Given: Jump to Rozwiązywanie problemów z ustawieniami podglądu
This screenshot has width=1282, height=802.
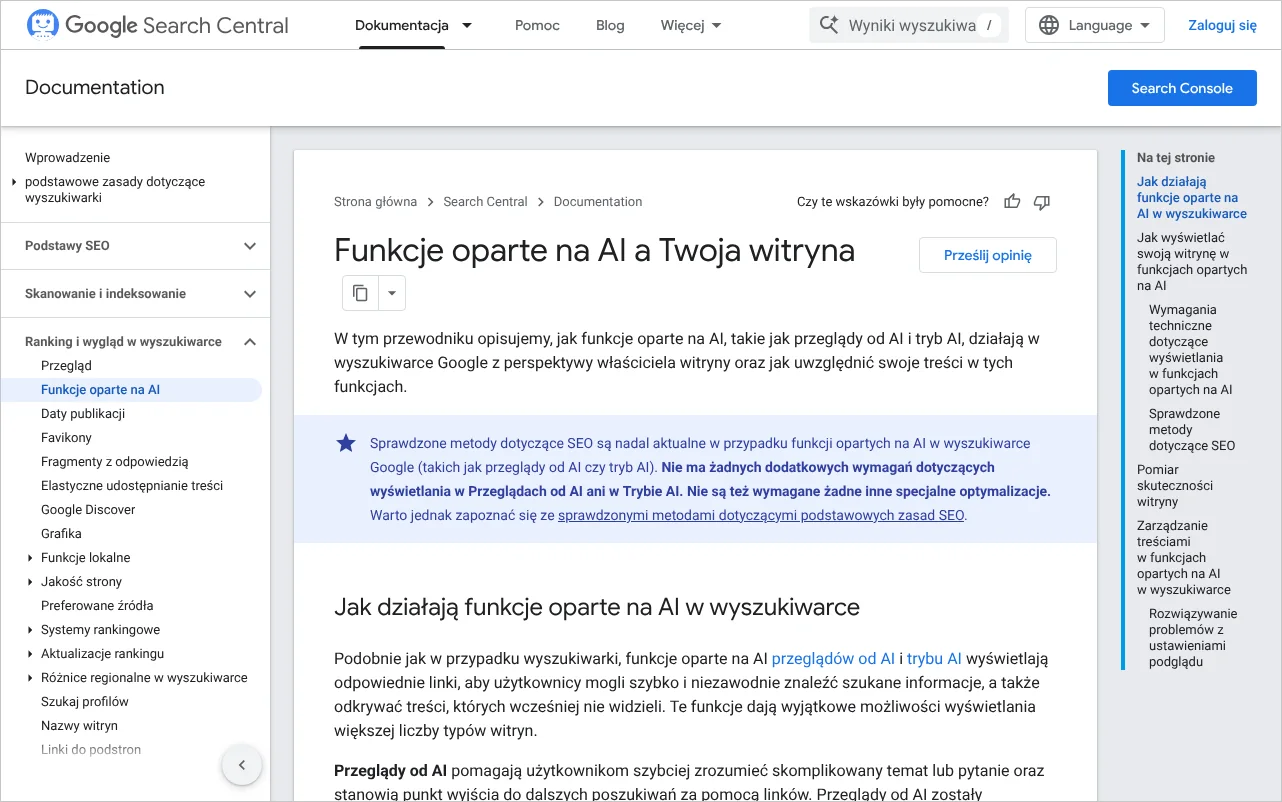Looking at the screenshot, I should 1193,638.
